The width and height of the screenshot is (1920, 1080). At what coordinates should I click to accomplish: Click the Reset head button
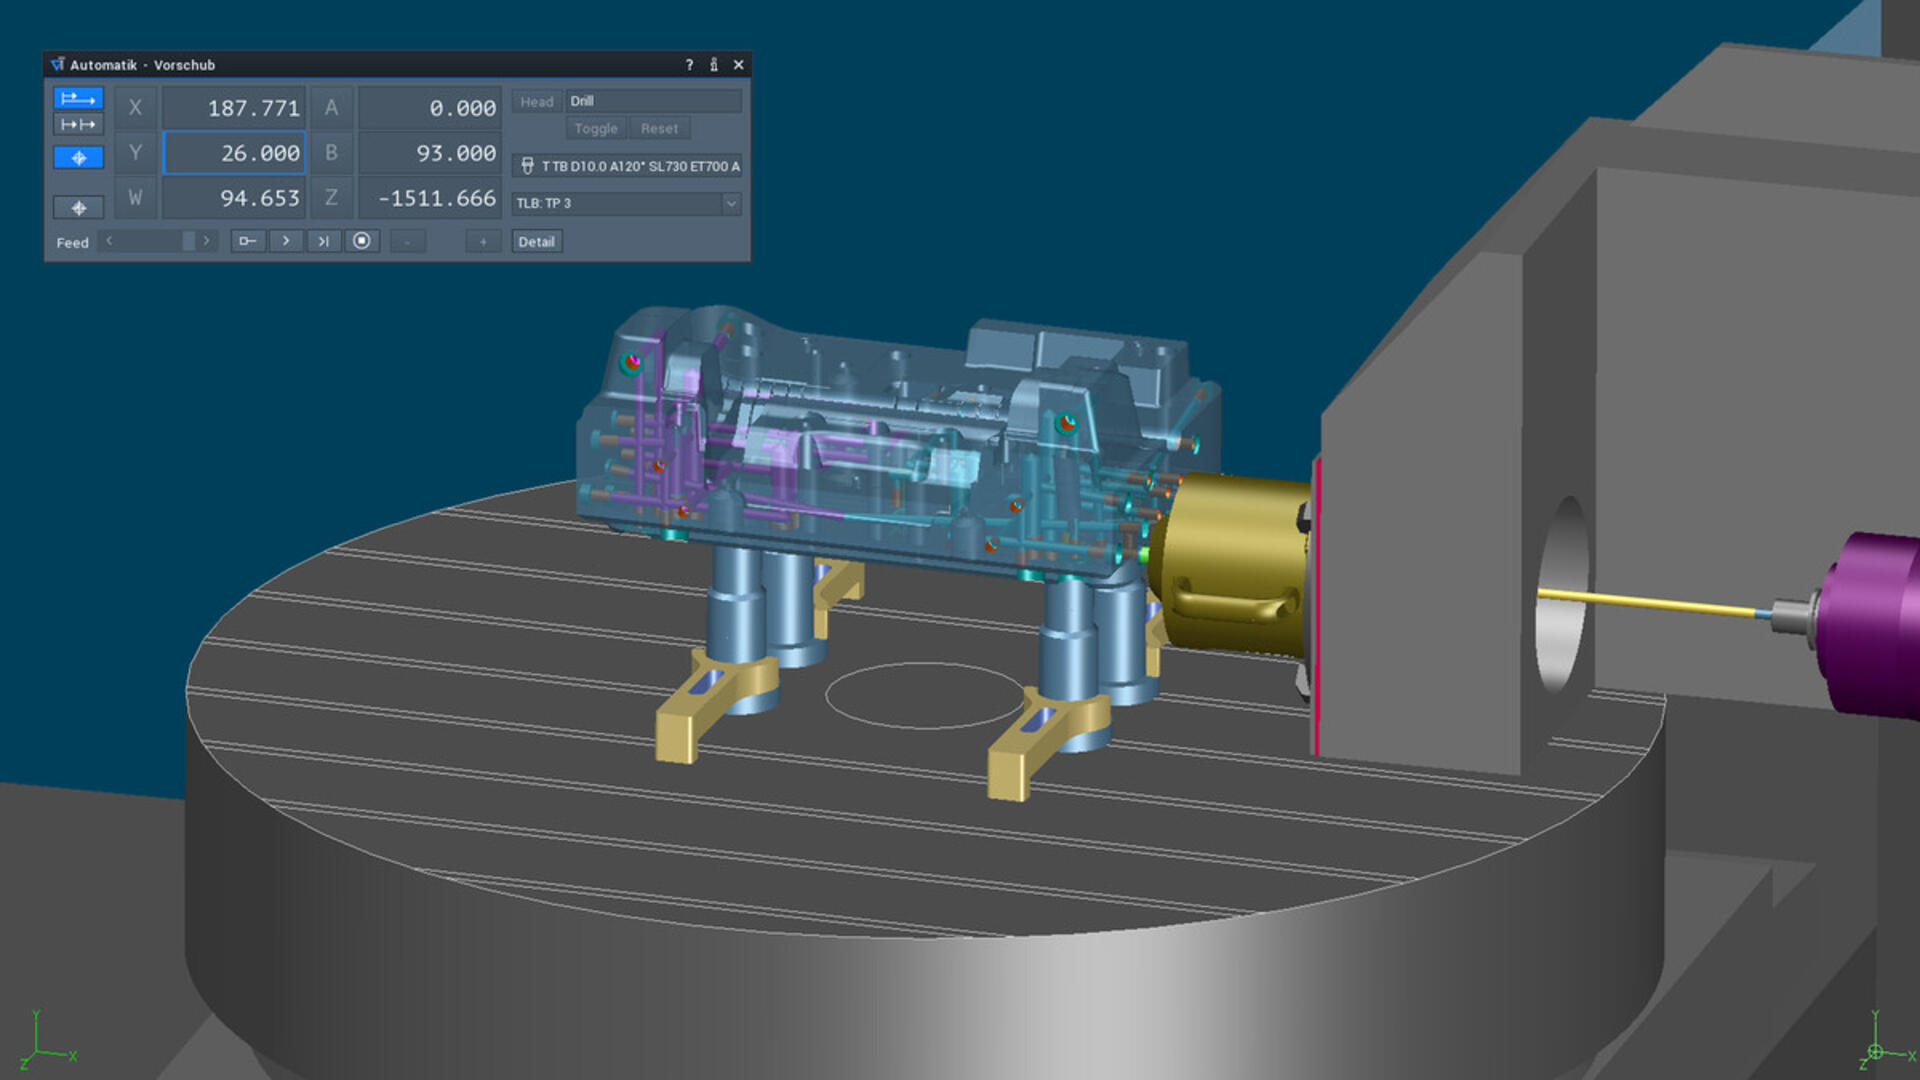(x=659, y=128)
